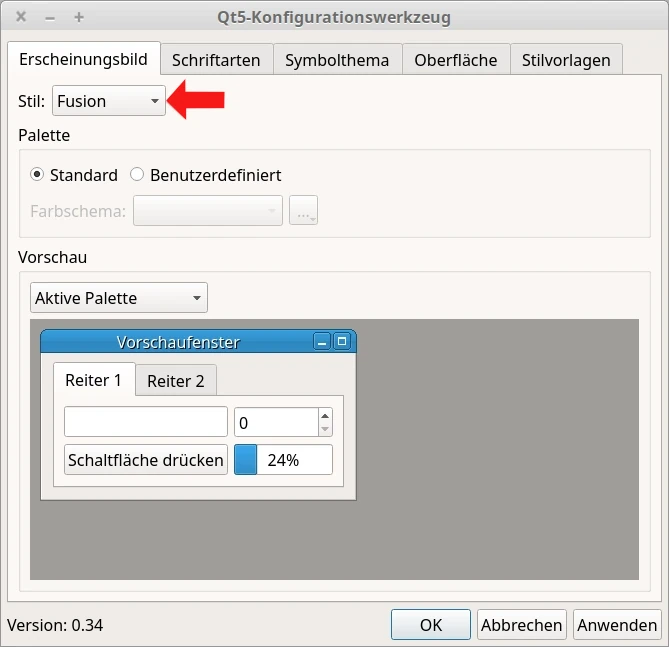Switch to the Schriftarten tab

click(x=216, y=60)
